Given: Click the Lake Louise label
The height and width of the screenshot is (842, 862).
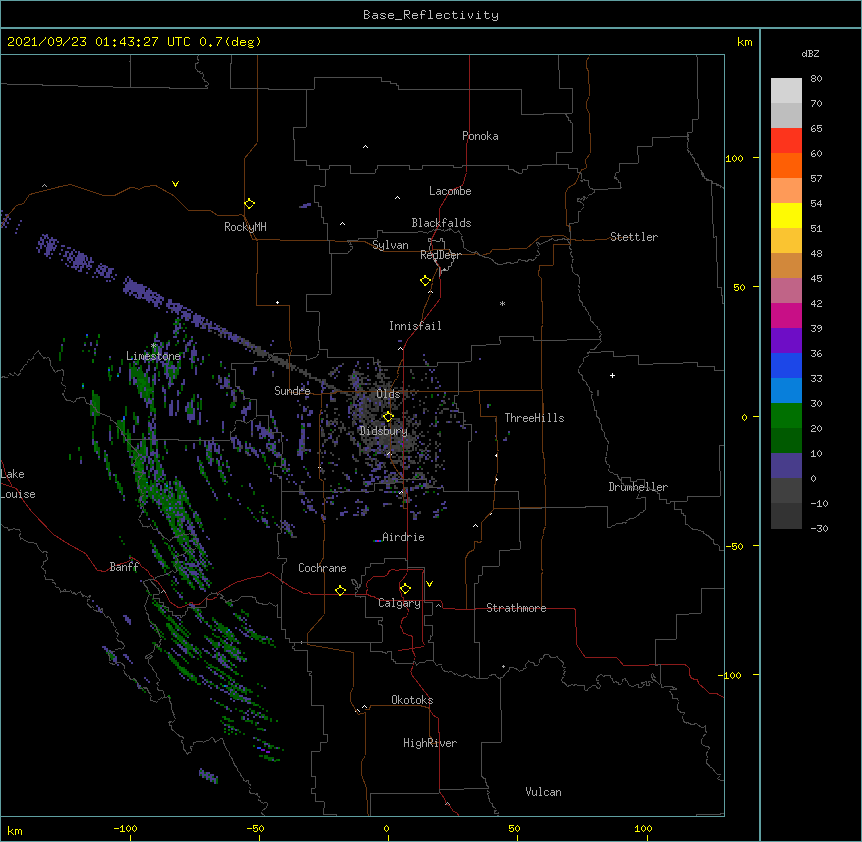Looking at the screenshot, I should (18, 484).
